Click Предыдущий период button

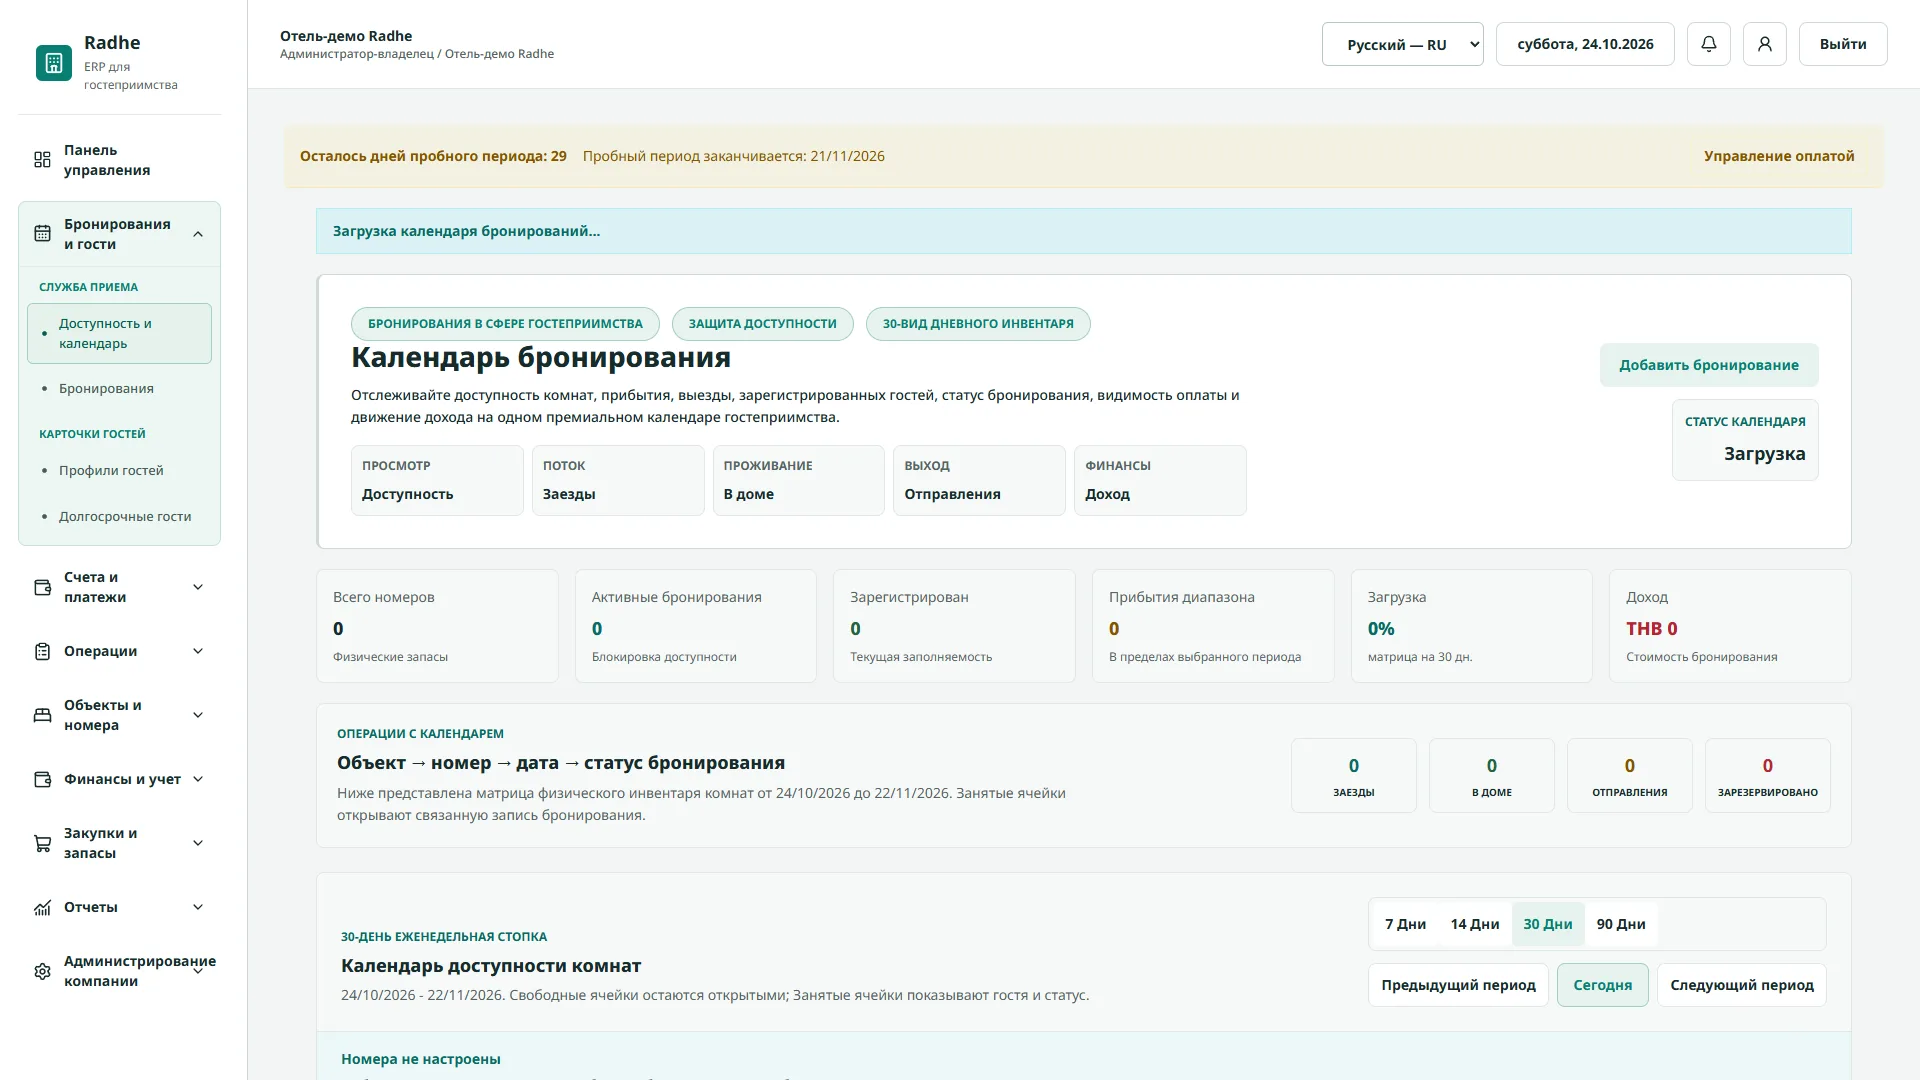click(1458, 985)
